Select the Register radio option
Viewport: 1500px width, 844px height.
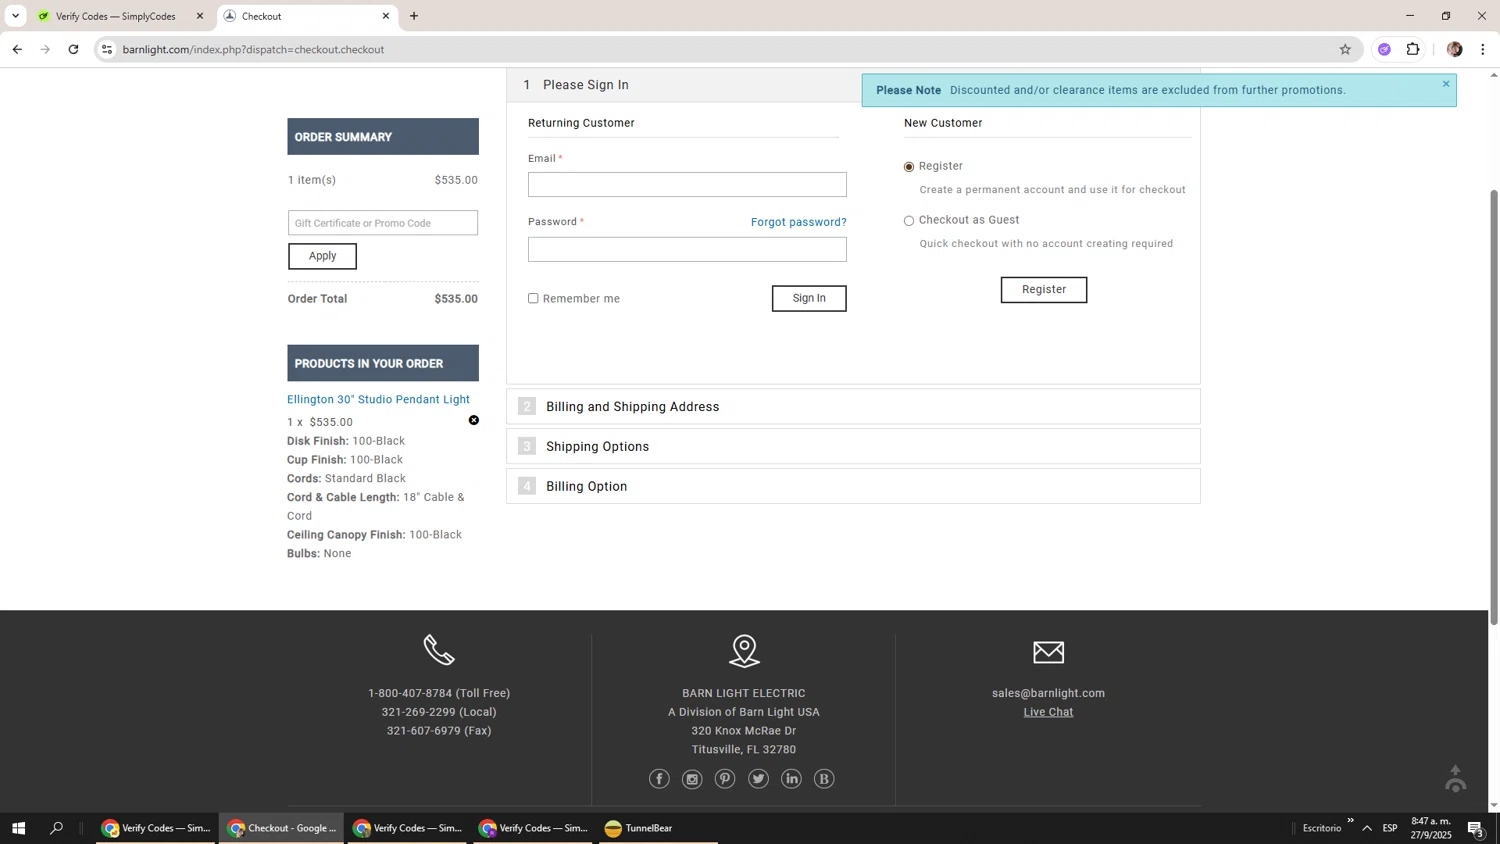(x=909, y=167)
